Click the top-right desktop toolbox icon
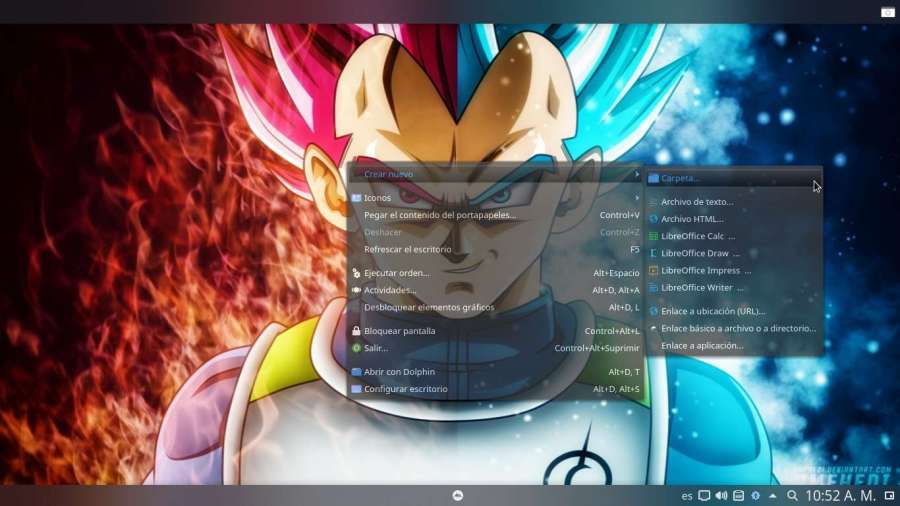Image resolution: width=900 pixels, height=506 pixels. [x=887, y=12]
